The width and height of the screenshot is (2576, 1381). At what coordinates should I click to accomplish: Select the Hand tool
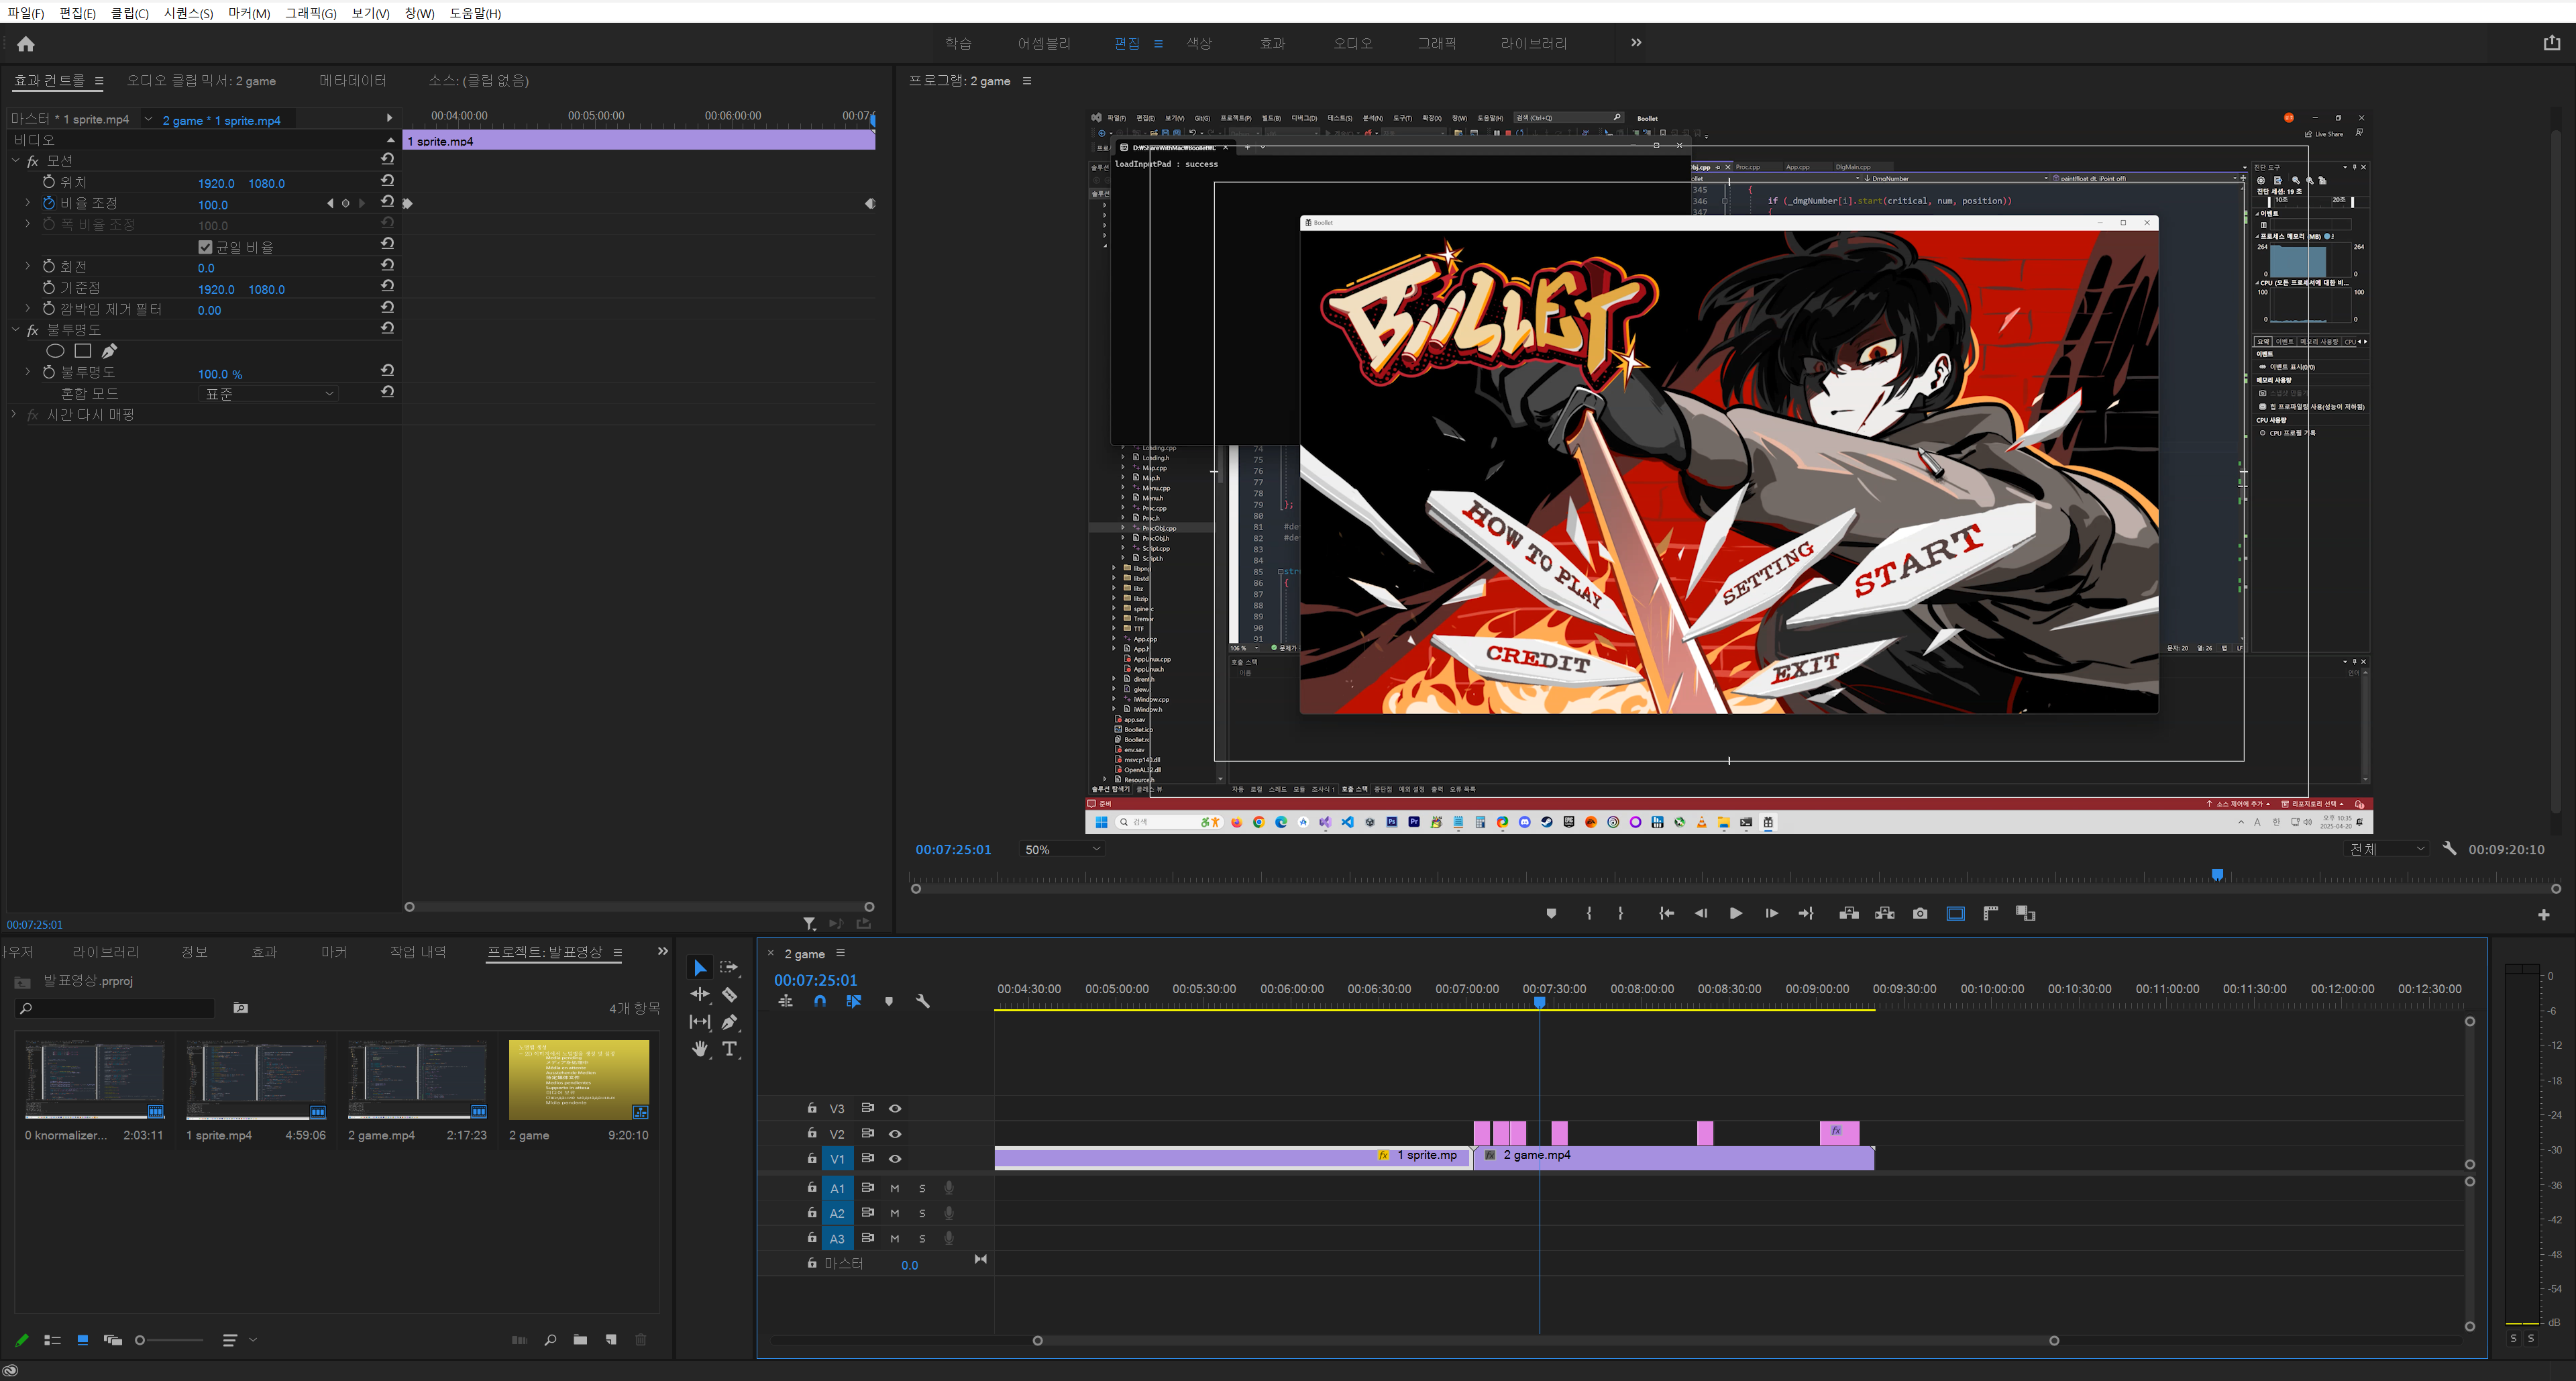700,1049
